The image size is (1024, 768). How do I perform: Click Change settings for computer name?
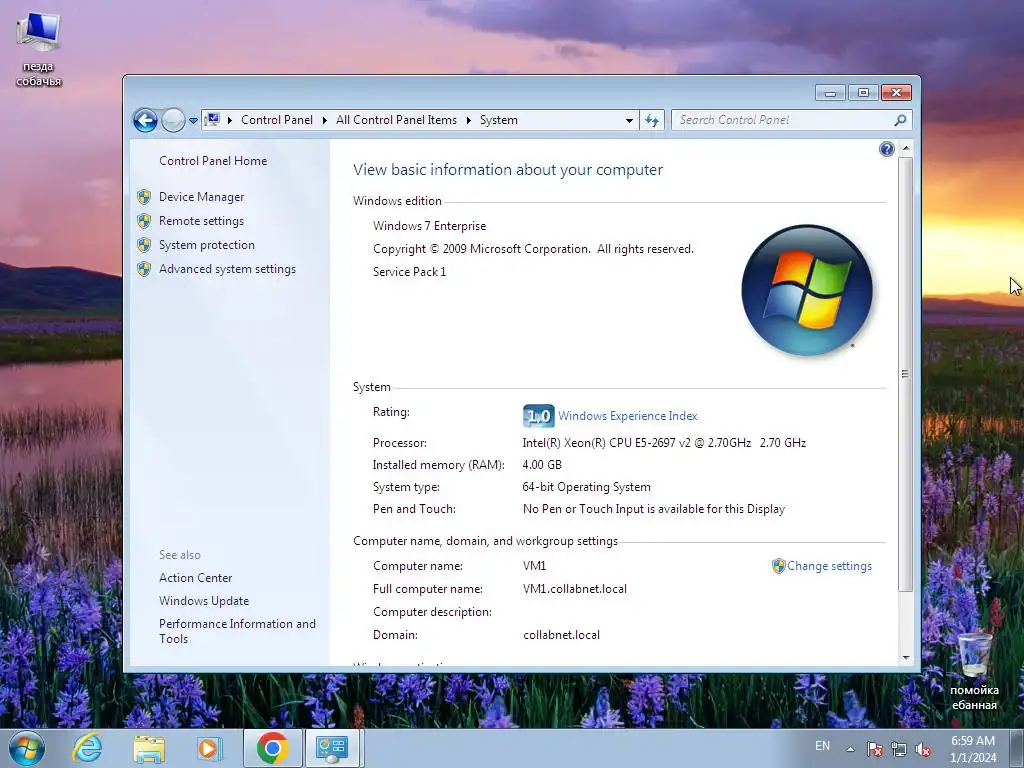[x=829, y=566]
